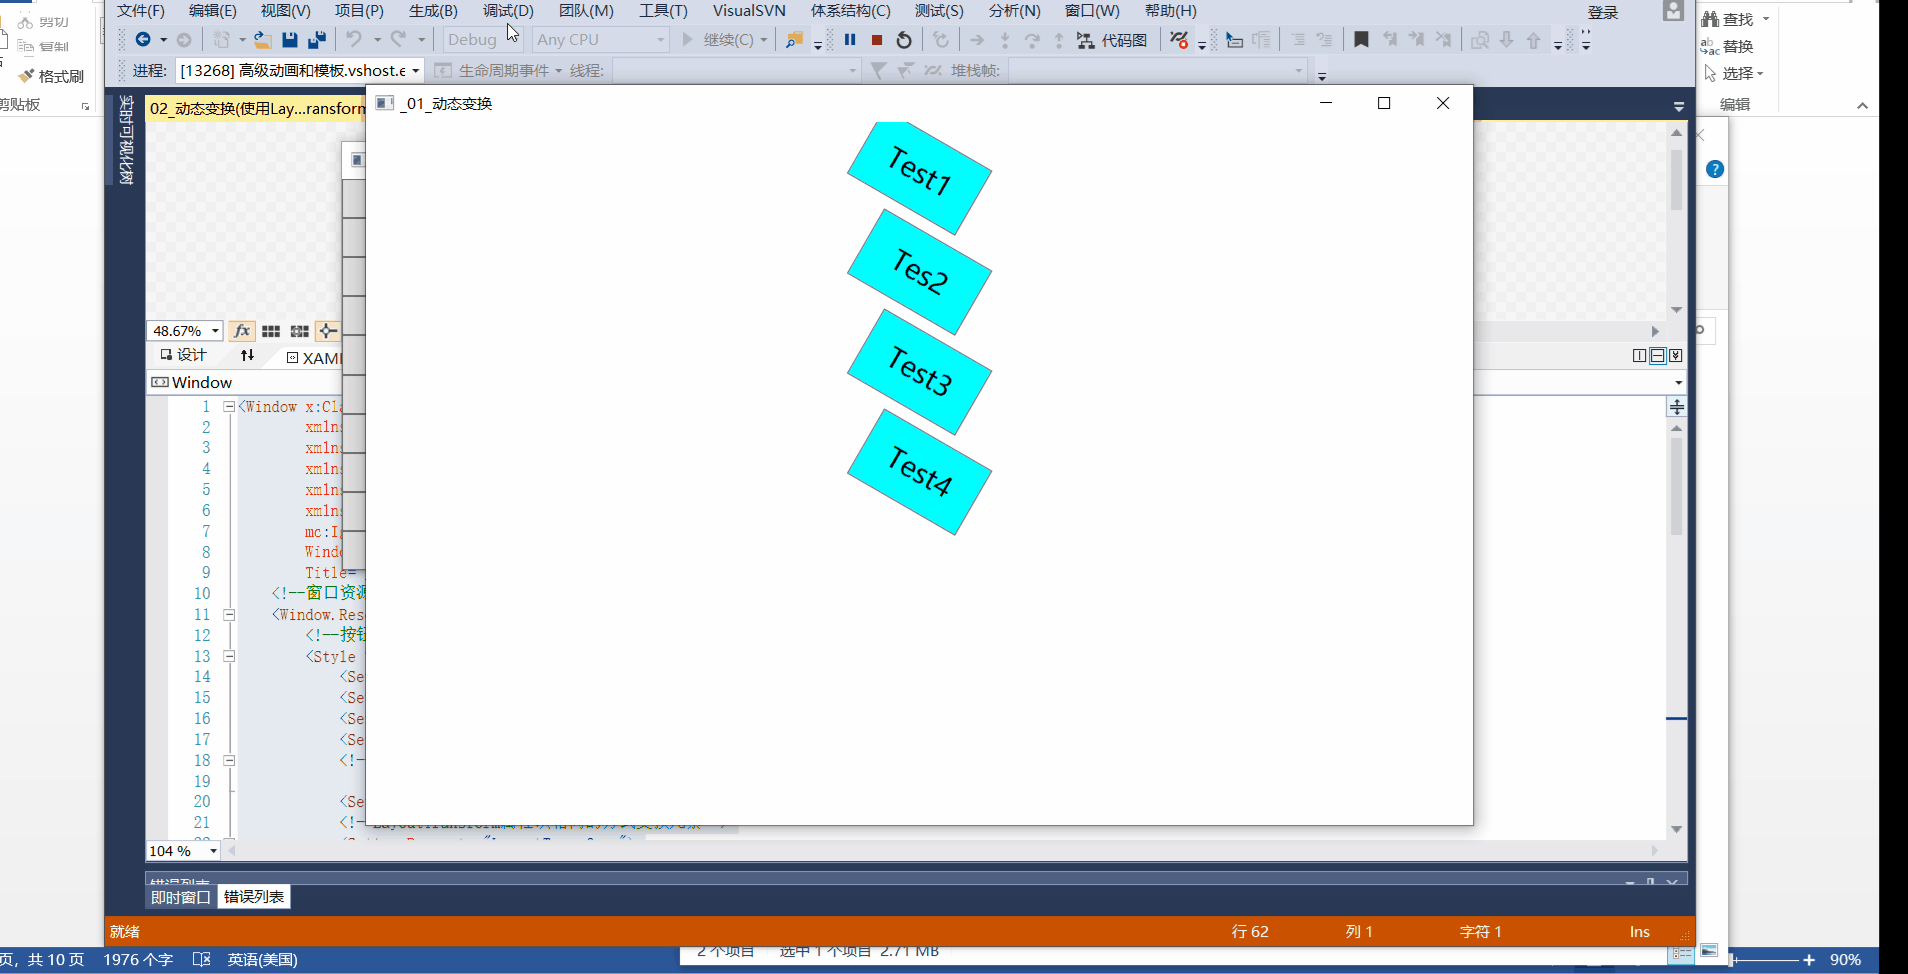Open the 调试(D) debug menu

[x=508, y=11]
